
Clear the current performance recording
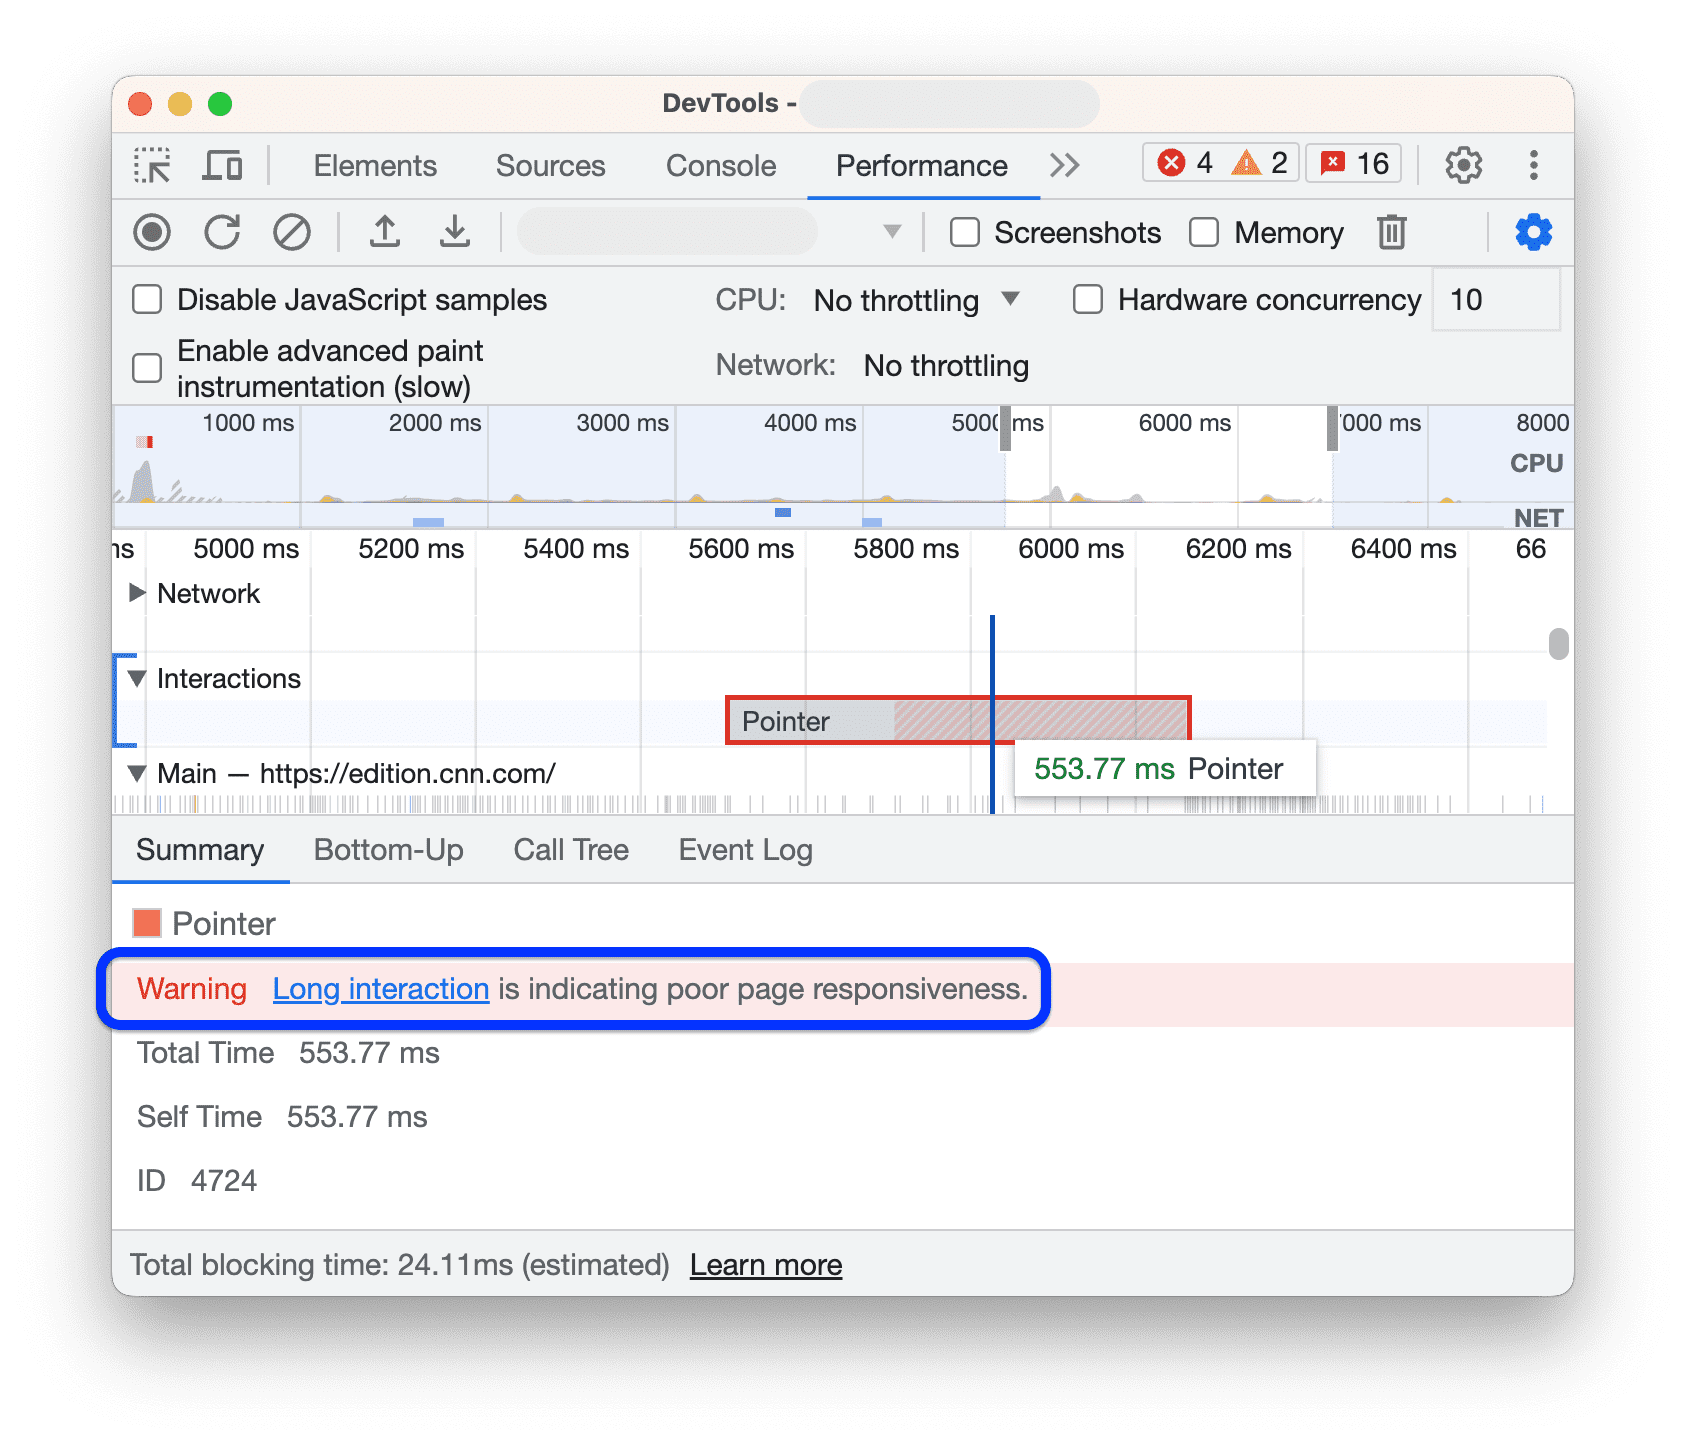292,232
